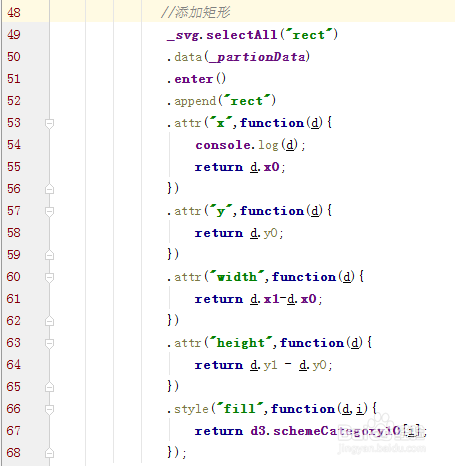The image size is (455, 466).
Task: Click function keyword on line 60
Action: [x=304, y=277]
